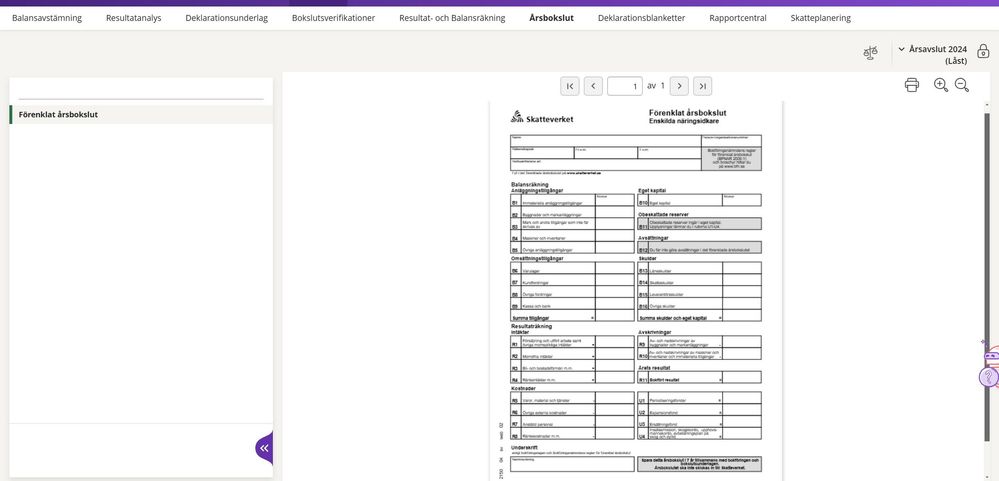999x481 pixels.
Task: Zoom out of the document preview
Action: tap(962, 85)
